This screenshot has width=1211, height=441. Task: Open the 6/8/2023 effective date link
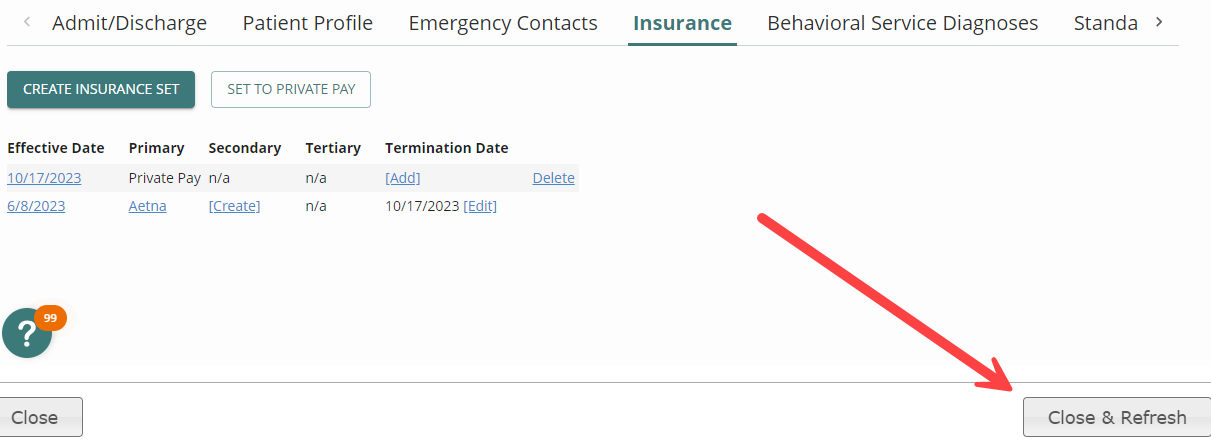[x=36, y=206]
